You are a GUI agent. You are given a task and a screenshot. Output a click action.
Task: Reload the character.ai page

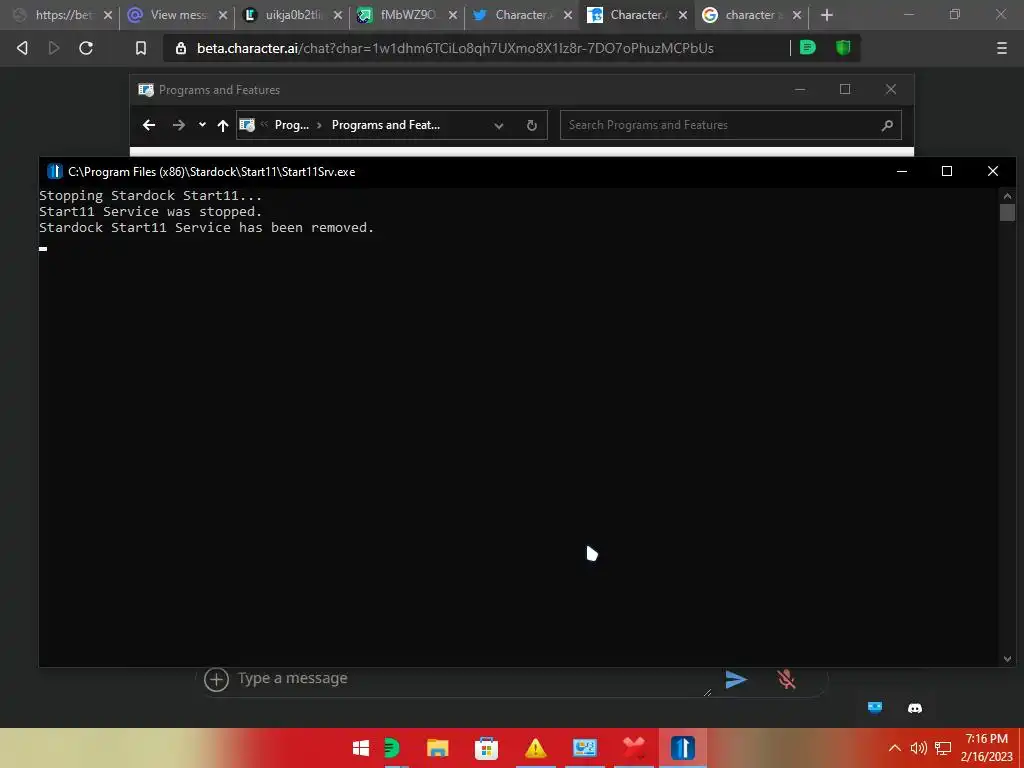(x=86, y=48)
